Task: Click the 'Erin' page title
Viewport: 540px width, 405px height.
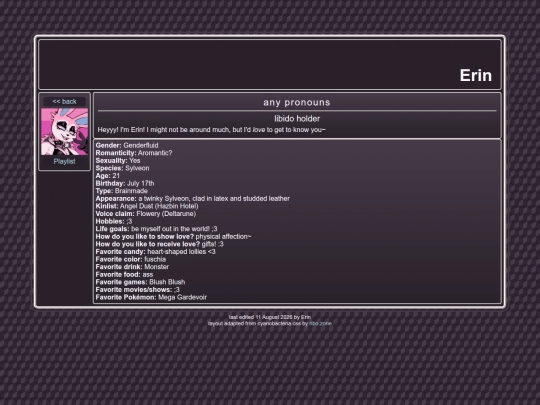Action: click(476, 75)
